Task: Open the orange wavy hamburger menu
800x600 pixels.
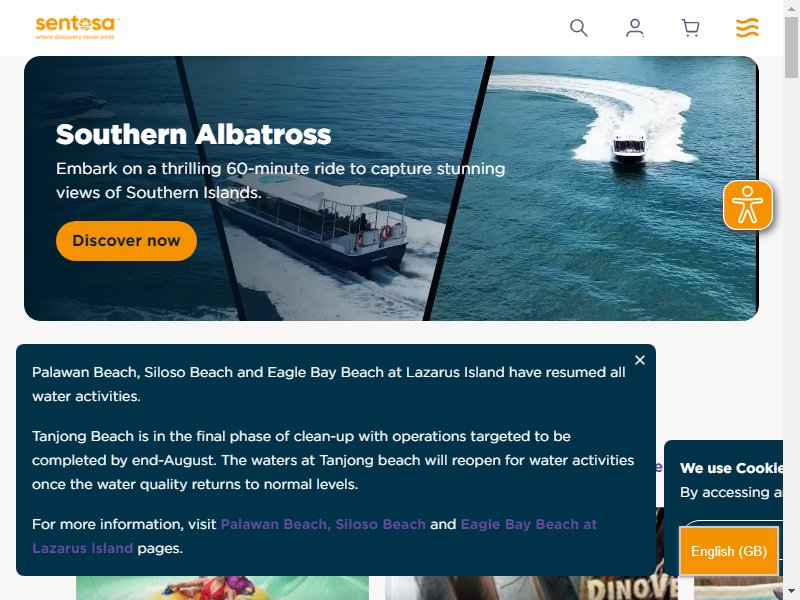Action: 747,28
